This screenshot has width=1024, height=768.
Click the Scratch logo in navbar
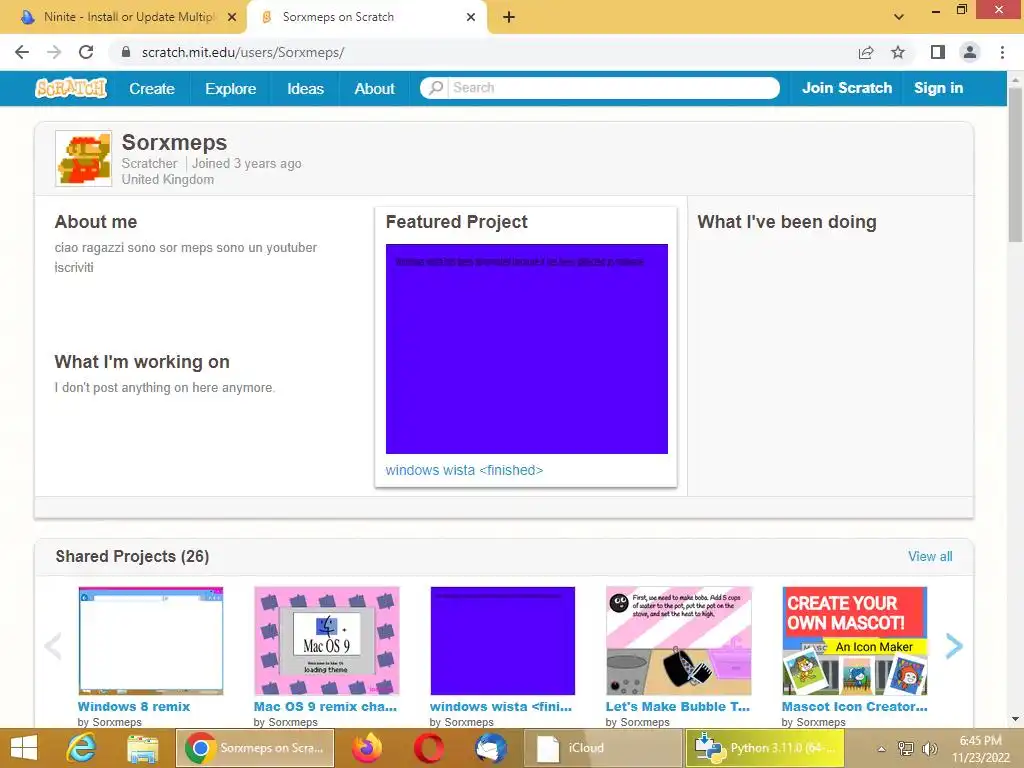pyautogui.click(x=71, y=88)
